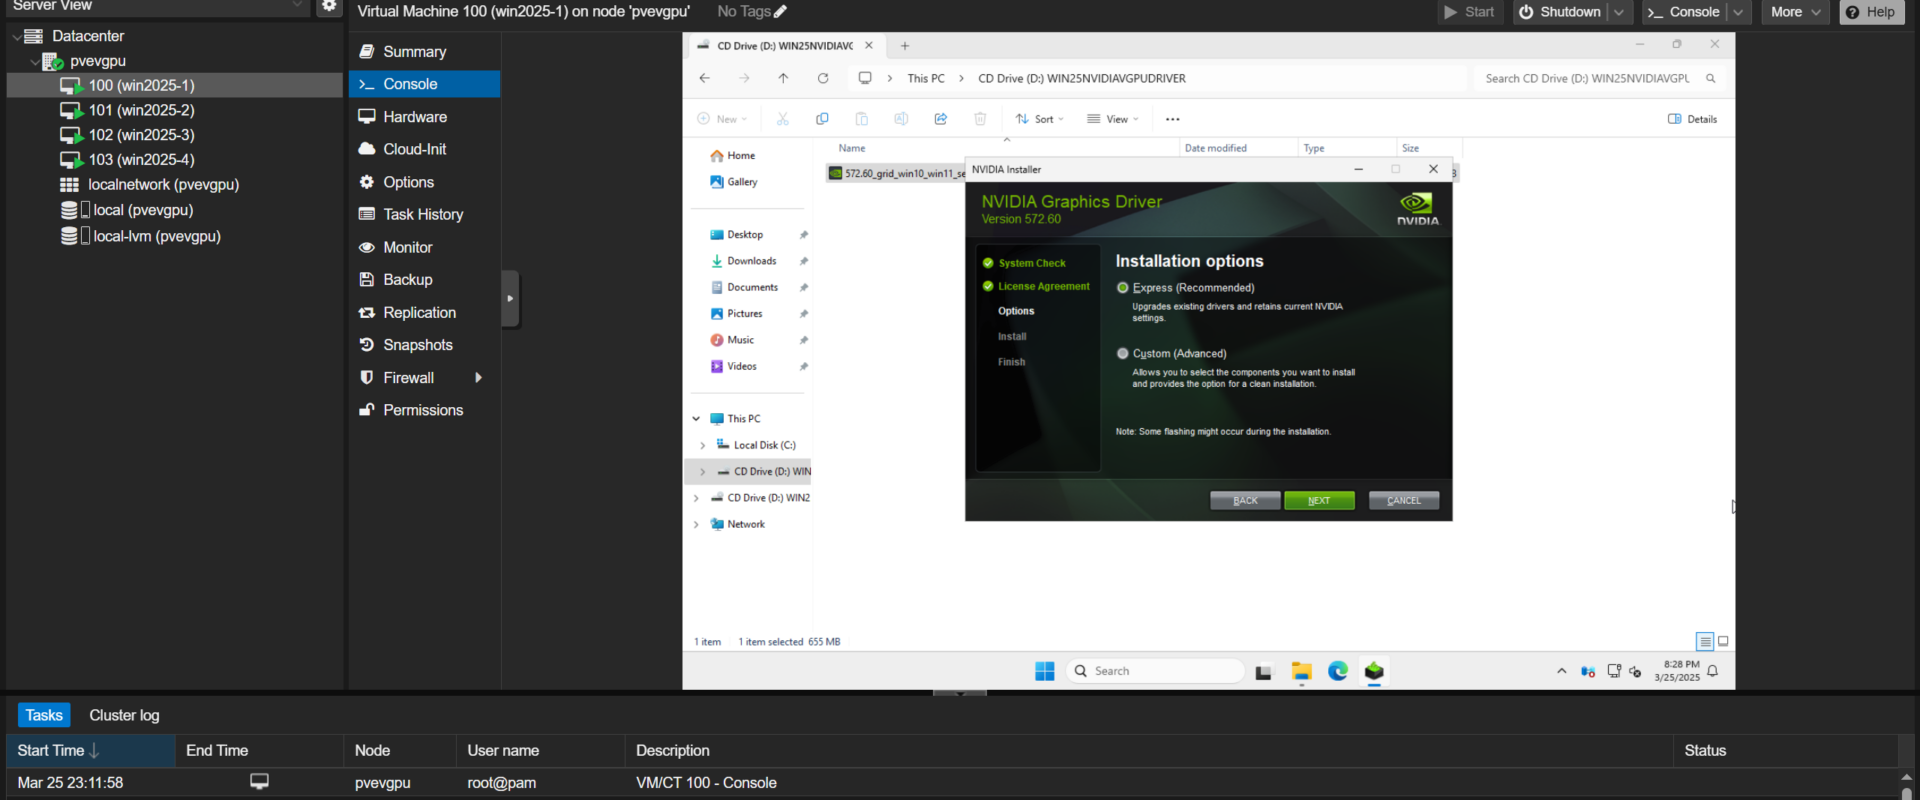Refresh the File Explorer folder
This screenshot has width=1920, height=800.
823,78
